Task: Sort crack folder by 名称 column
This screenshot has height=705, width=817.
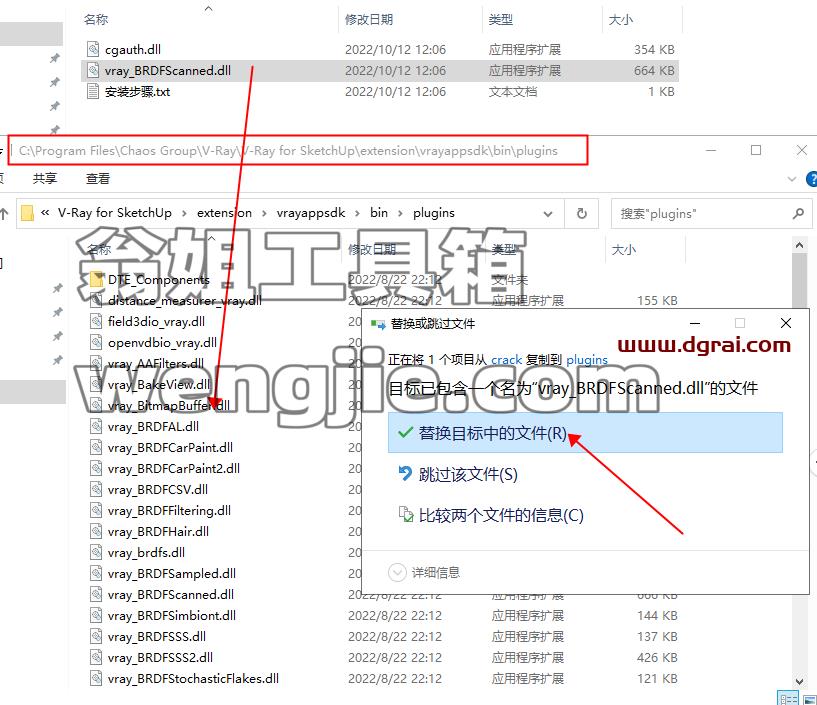Action: (x=96, y=20)
